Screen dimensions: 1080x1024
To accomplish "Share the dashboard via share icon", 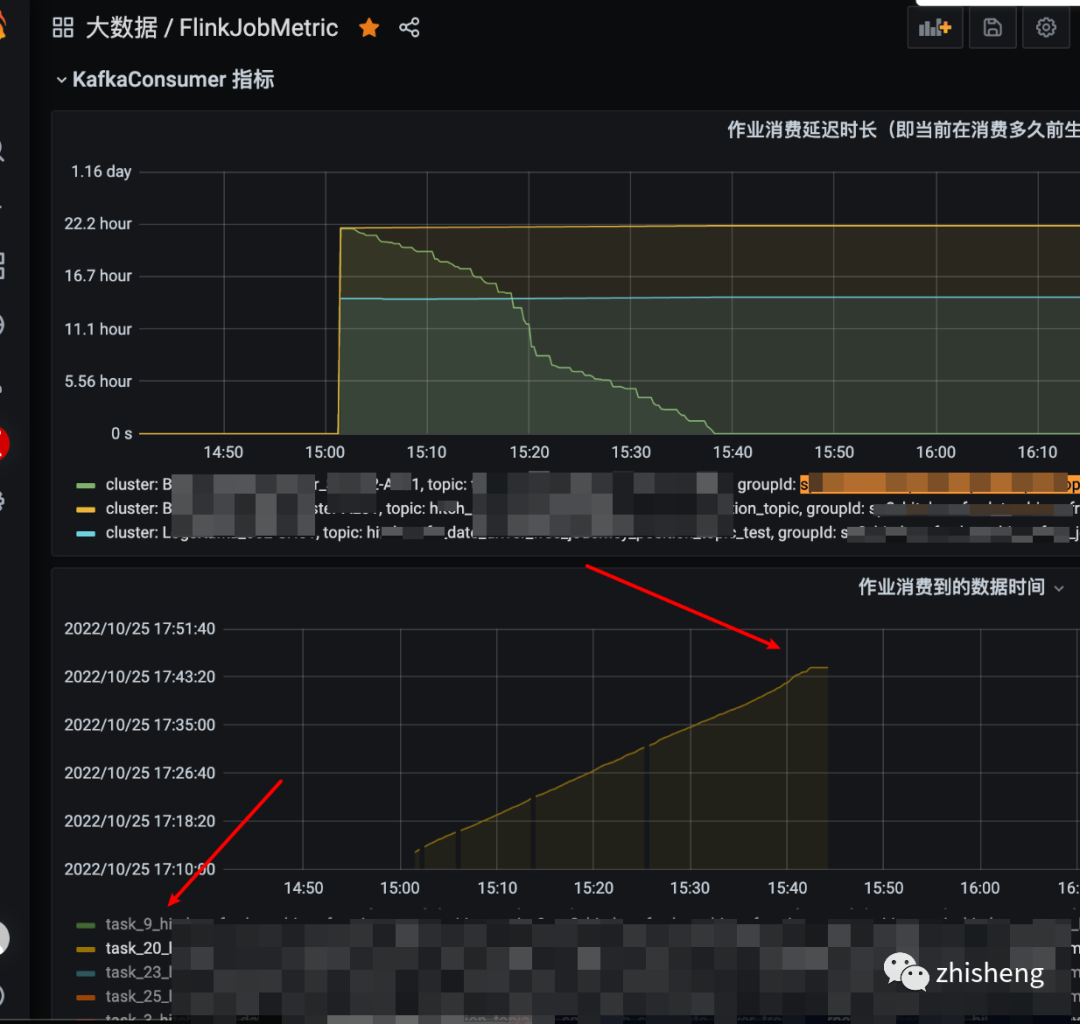I will pyautogui.click(x=409, y=28).
